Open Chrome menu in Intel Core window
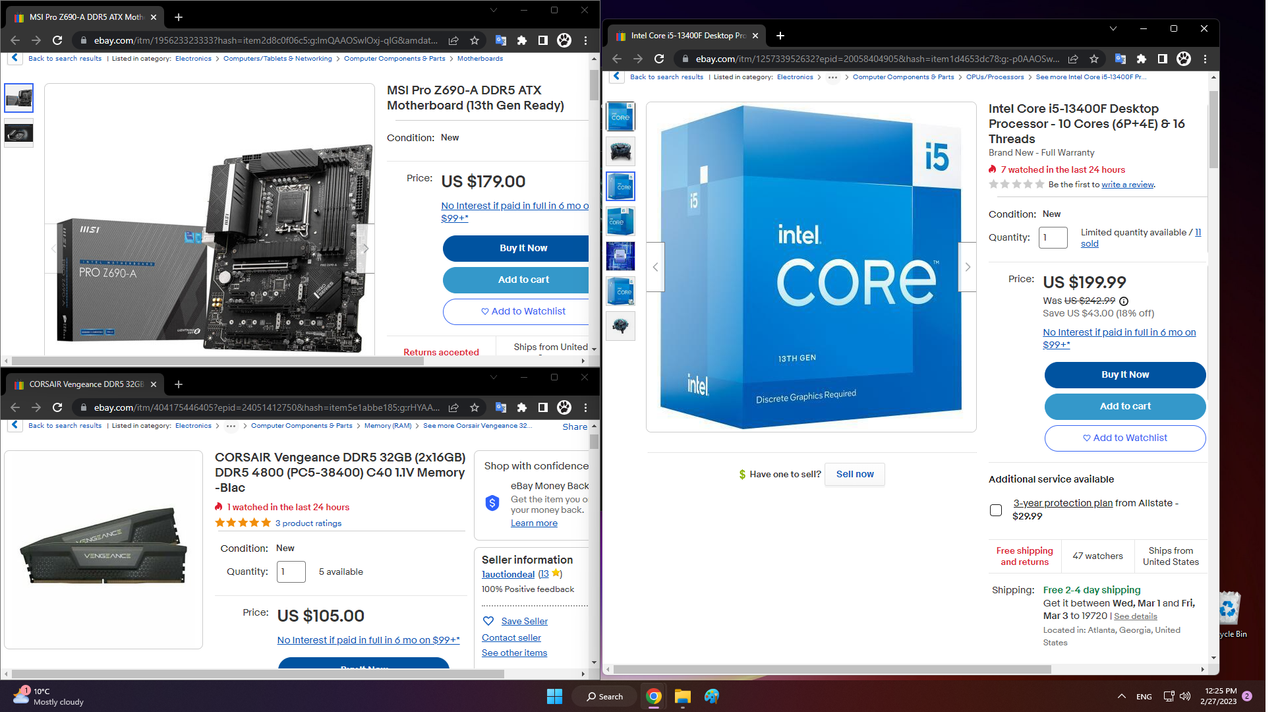 click(1206, 59)
